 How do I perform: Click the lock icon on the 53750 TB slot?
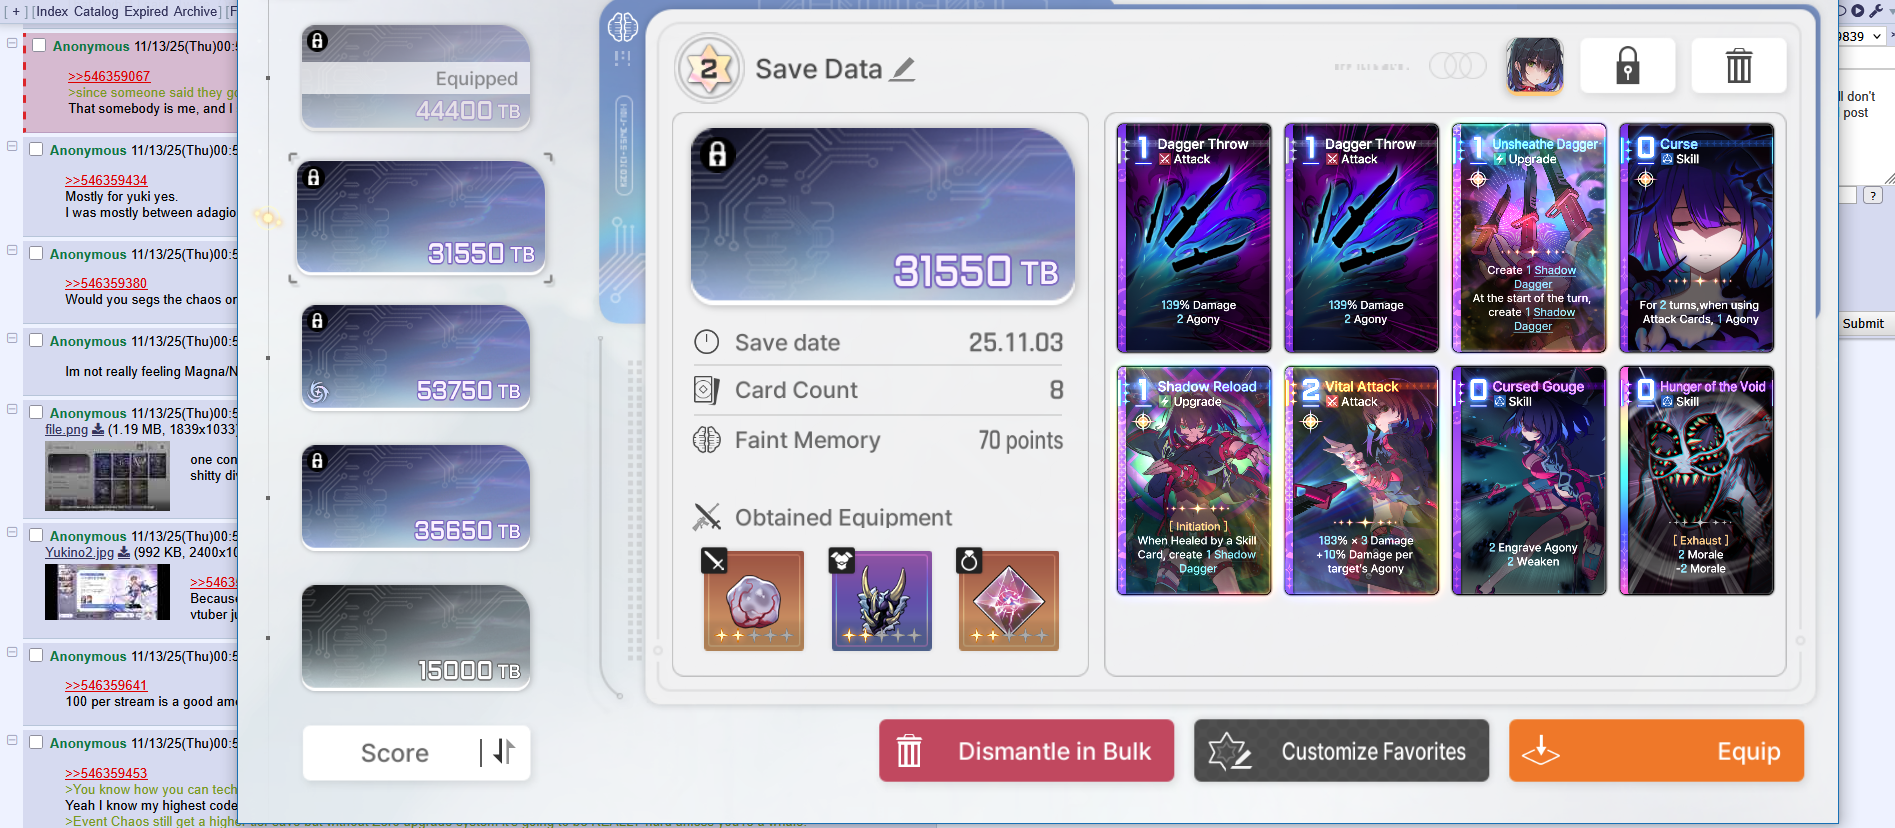click(x=317, y=321)
